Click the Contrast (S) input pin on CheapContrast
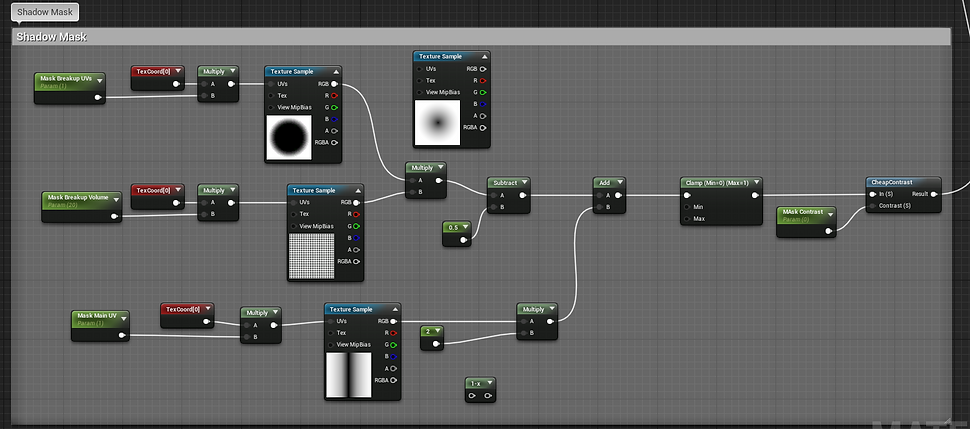 (x=873, y=206)
